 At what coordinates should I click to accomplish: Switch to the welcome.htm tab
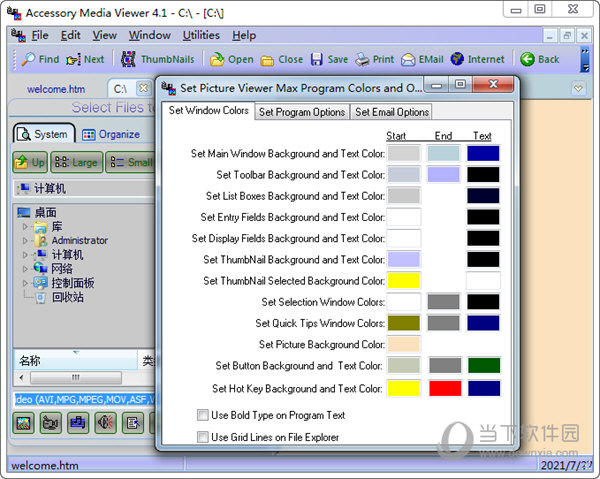click(x=56, y=89)
